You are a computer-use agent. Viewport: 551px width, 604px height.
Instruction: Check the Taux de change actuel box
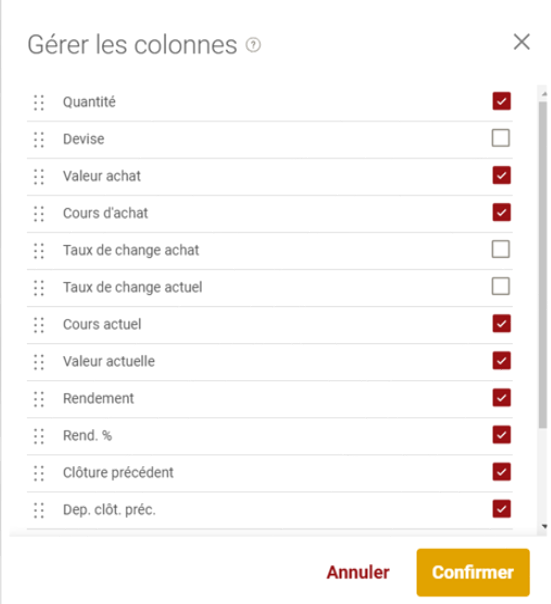(501, 286)
